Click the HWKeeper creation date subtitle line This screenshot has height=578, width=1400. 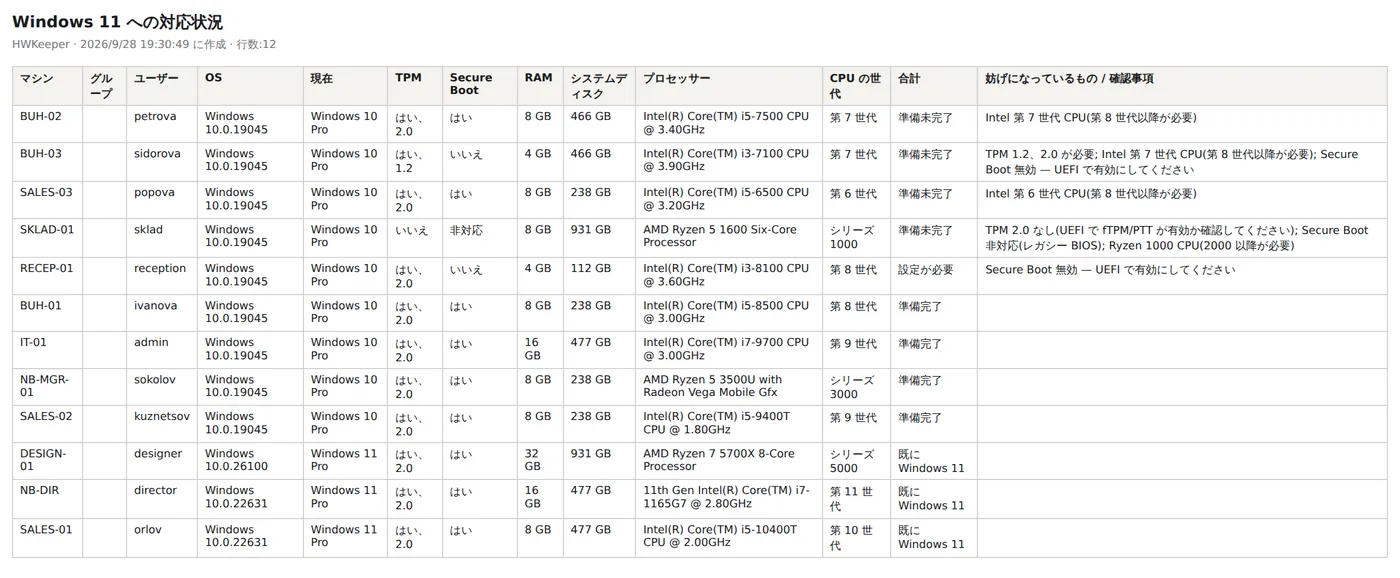click(x=144, y=44)
